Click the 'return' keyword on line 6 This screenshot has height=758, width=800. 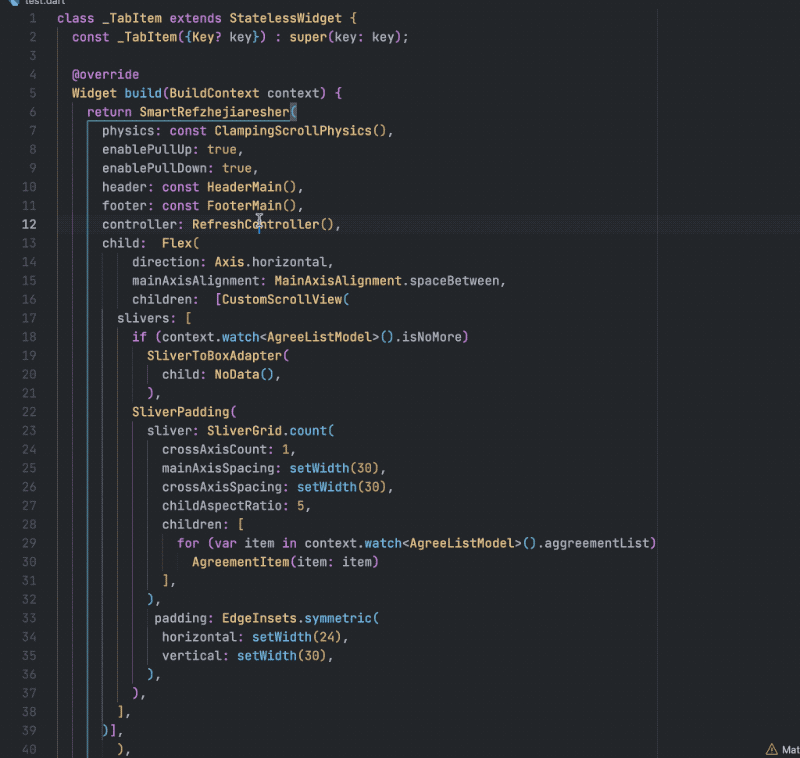(x=109, y=112)
